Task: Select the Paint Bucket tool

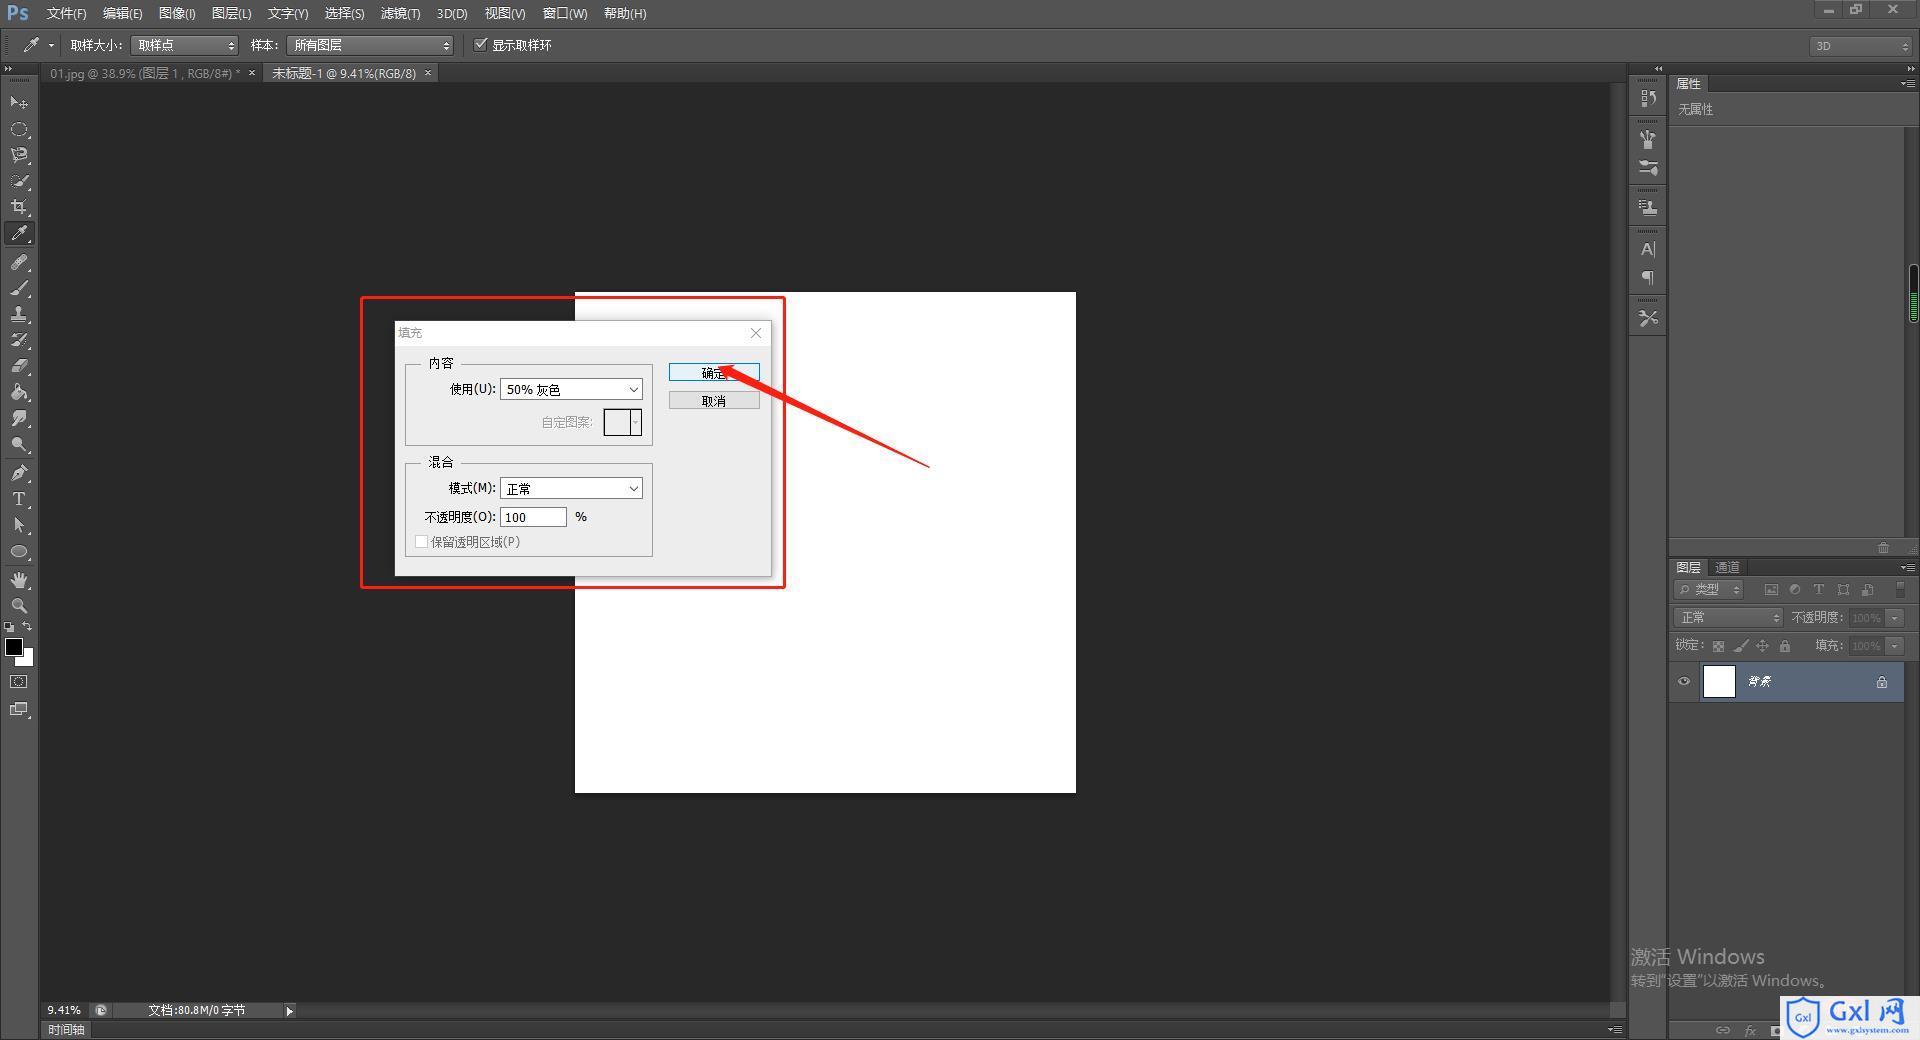Action: pos(19,392)
